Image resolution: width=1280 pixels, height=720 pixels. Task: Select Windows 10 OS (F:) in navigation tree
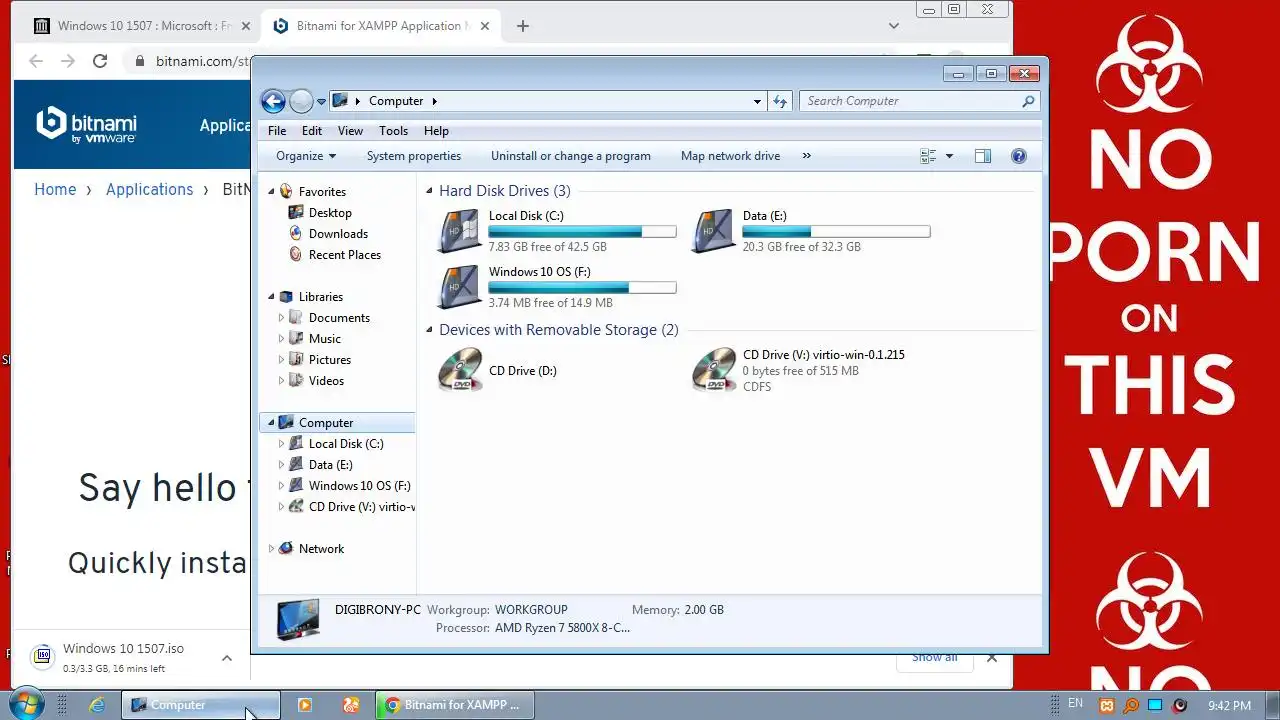pos(359,486)
